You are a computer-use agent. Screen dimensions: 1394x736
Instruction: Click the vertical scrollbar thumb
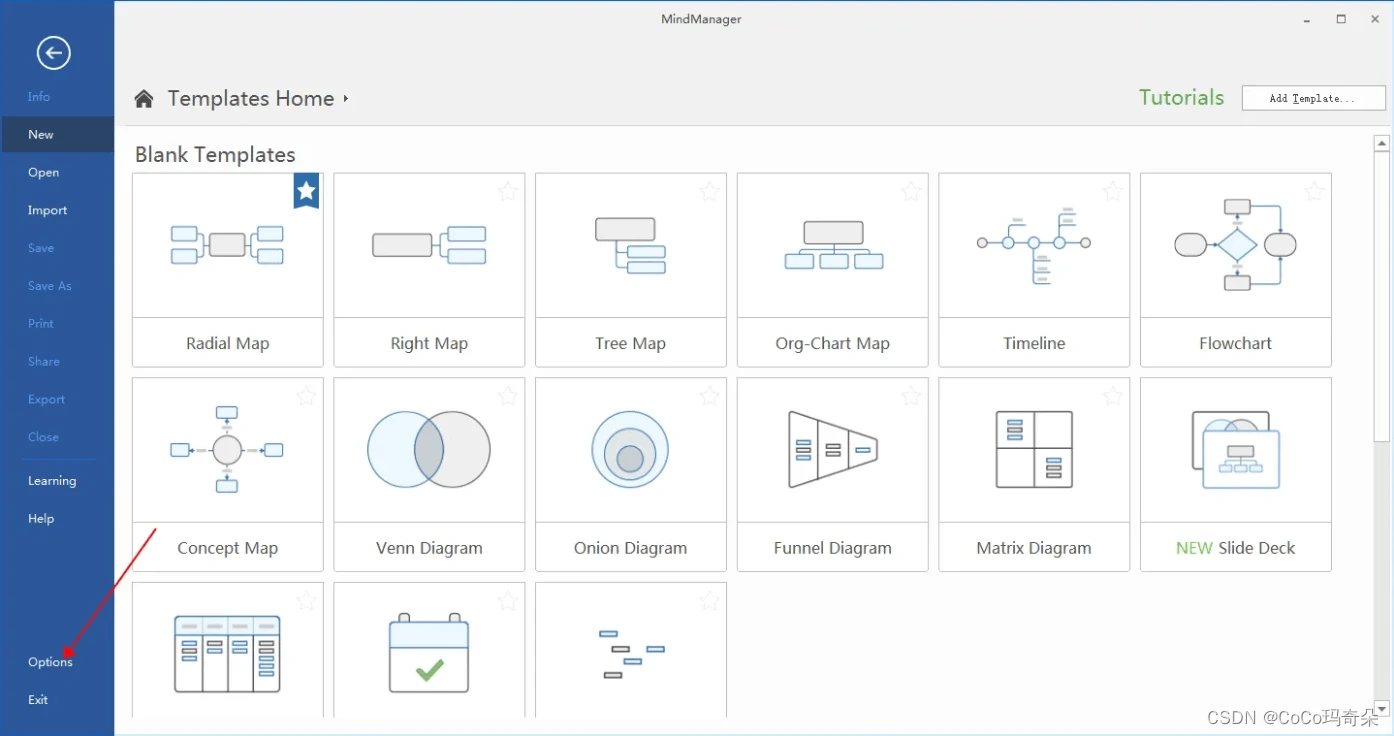pyautogui.click(x=1382, y=297)
